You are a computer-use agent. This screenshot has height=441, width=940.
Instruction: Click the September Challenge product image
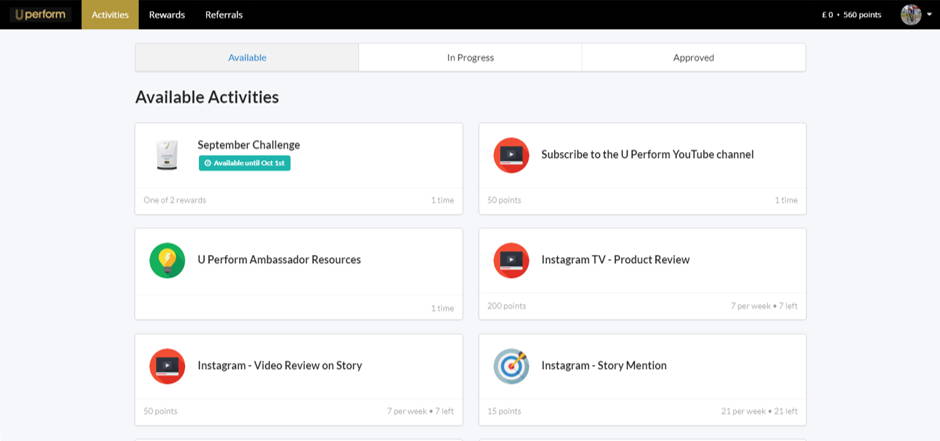(x=167, y=155)
